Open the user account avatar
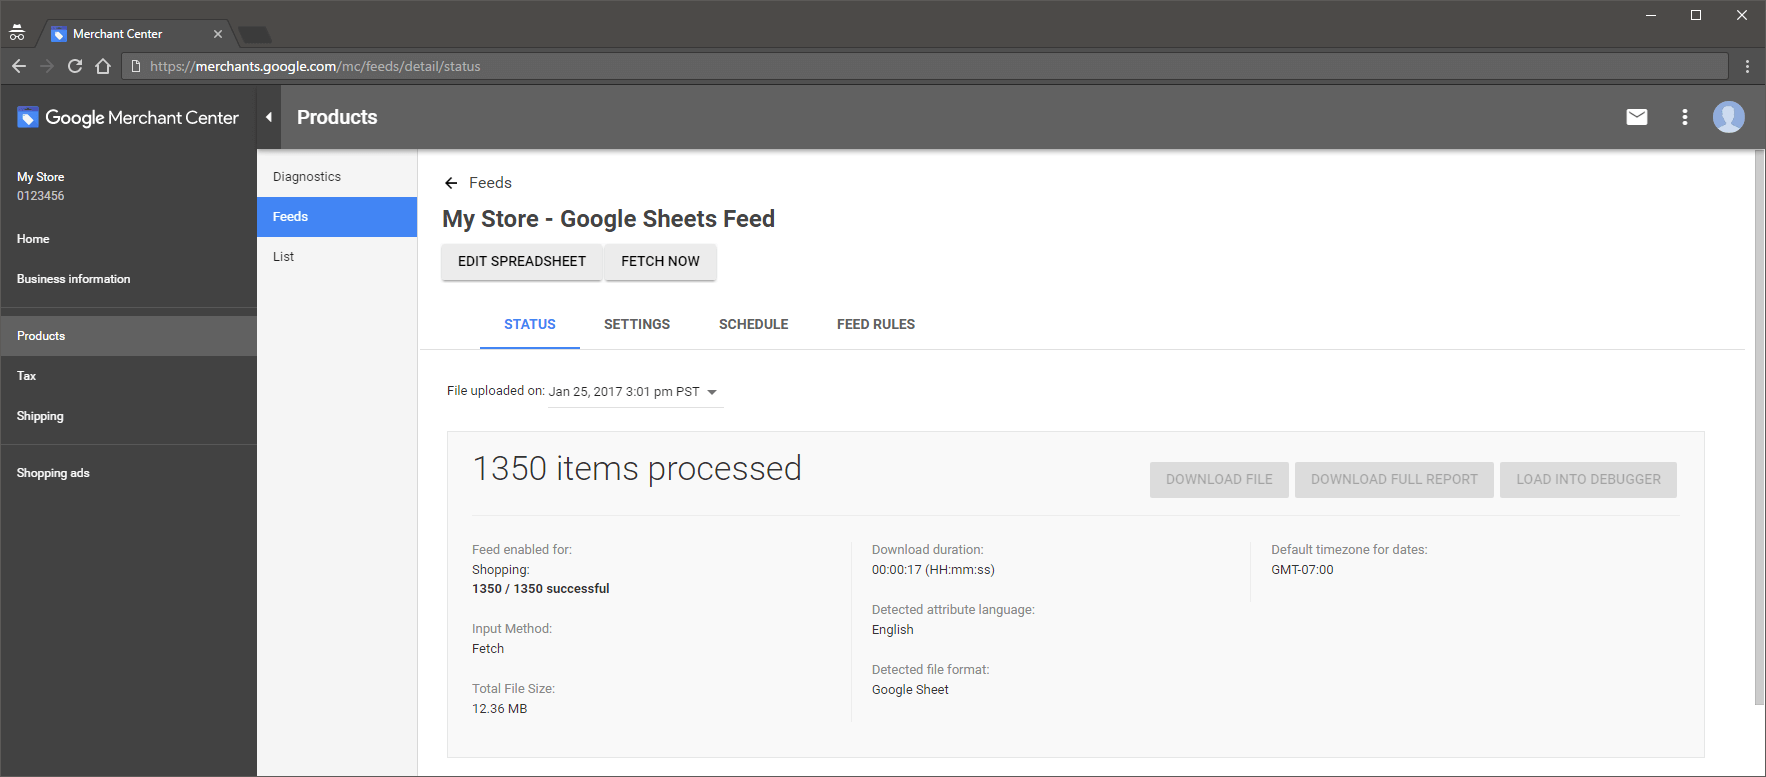Image resolution: width=1766 pixels, height=777 pixels. (1729, 117)
